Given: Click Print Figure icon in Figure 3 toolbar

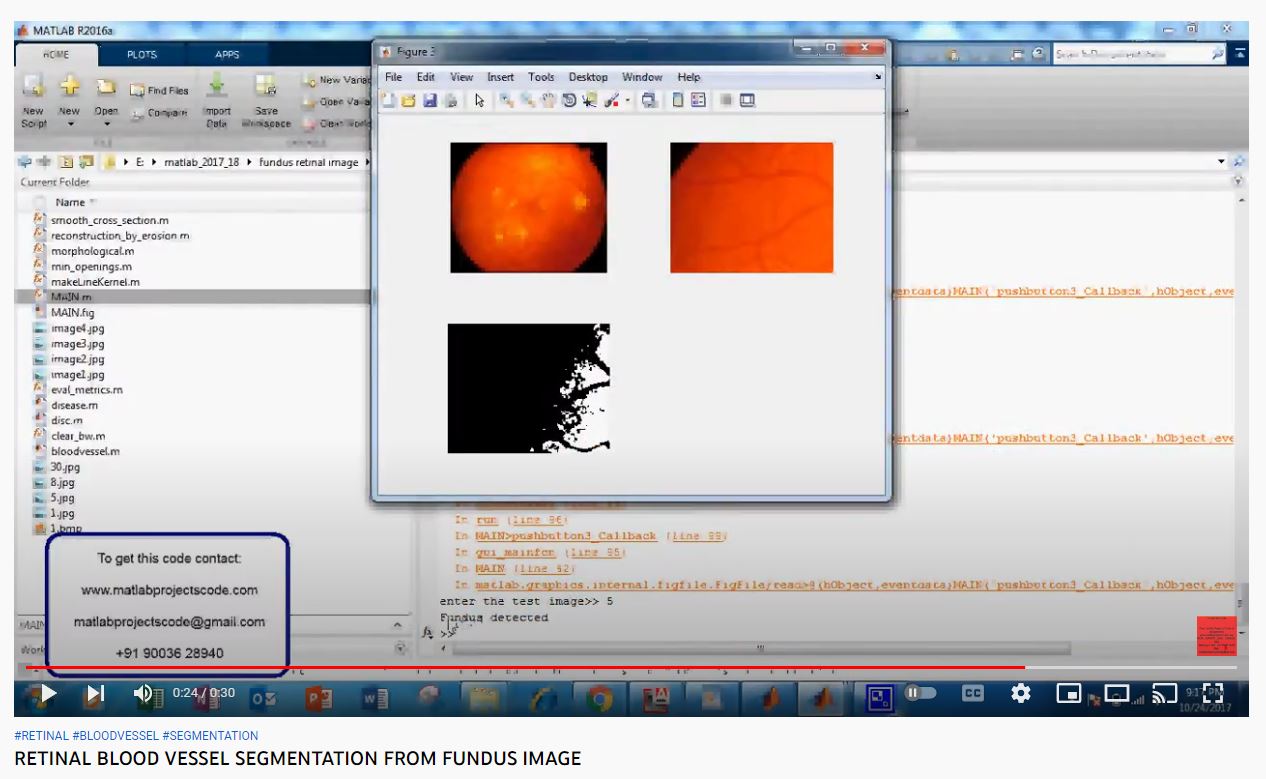Looking at the screenshot, I should pos(450,100).
